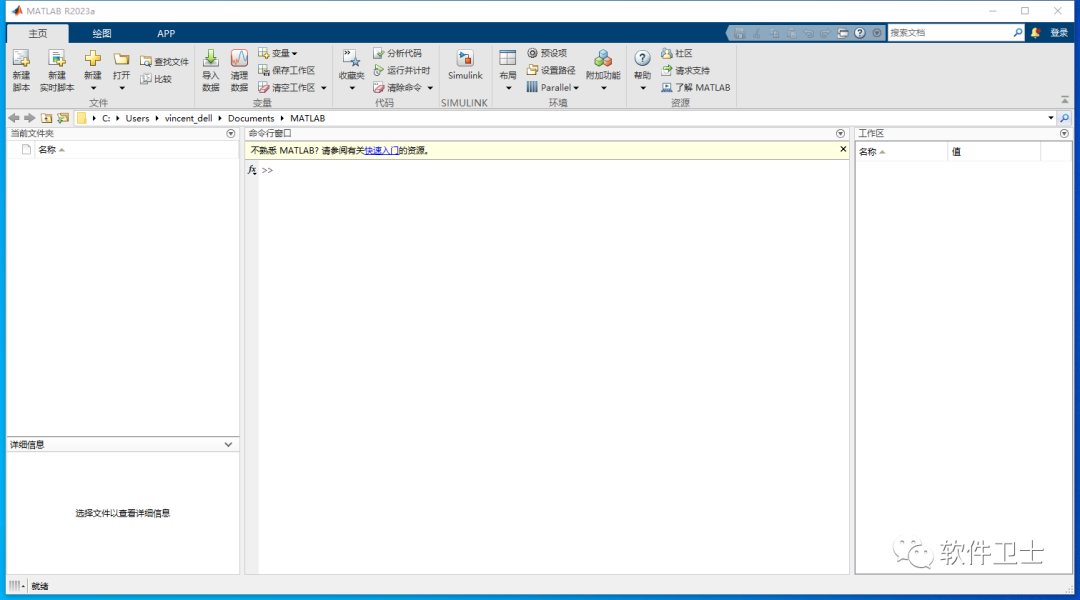Click the switch windows icon in quick access bar

coord(842,33)
